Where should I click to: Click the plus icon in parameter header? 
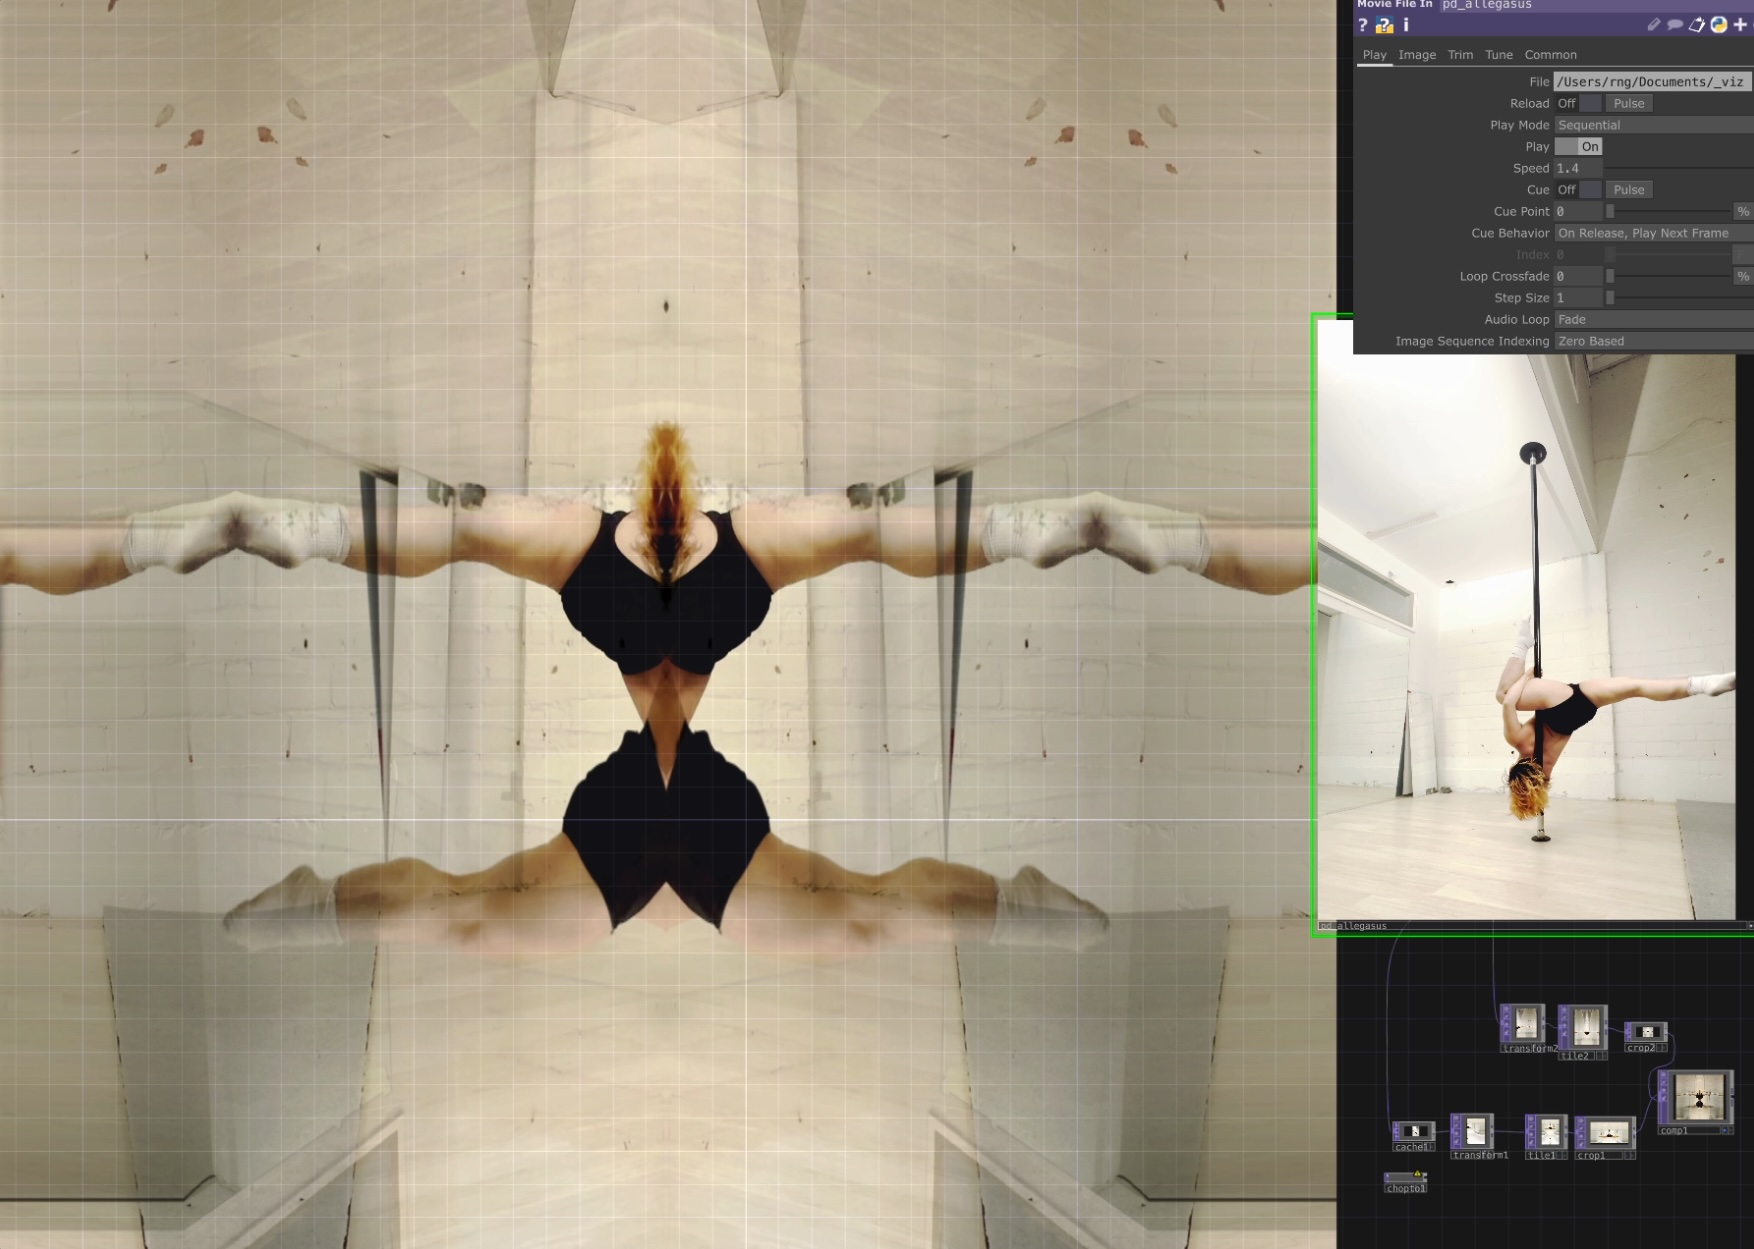1740,25
